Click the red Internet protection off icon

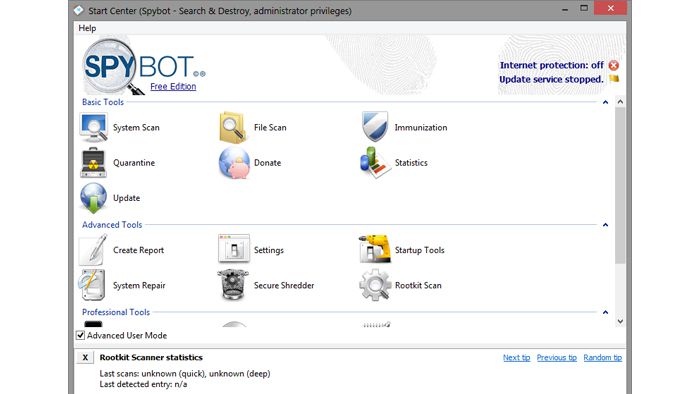point(614,65)
